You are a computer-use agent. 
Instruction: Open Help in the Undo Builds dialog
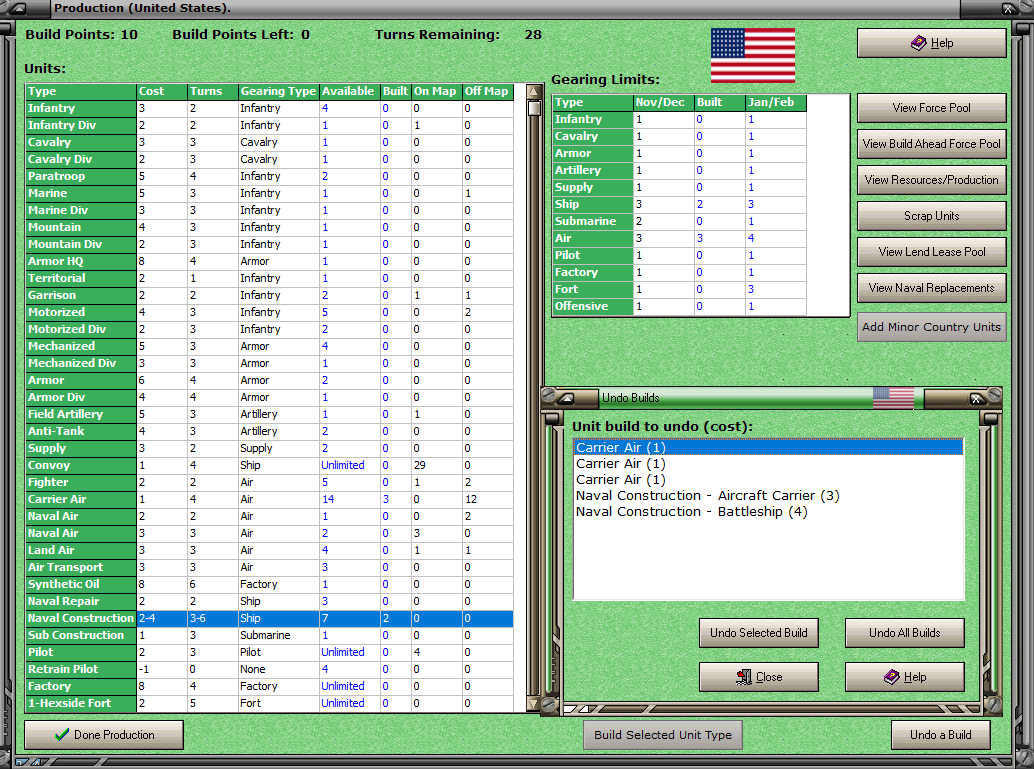click(905, 677)
